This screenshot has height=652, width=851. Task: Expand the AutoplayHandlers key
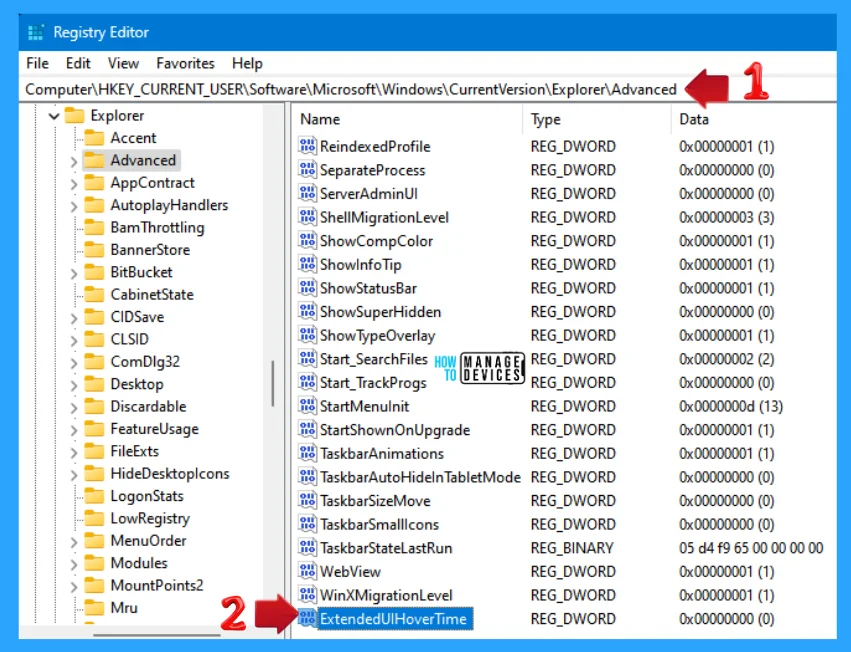click(x=74, y=206)
